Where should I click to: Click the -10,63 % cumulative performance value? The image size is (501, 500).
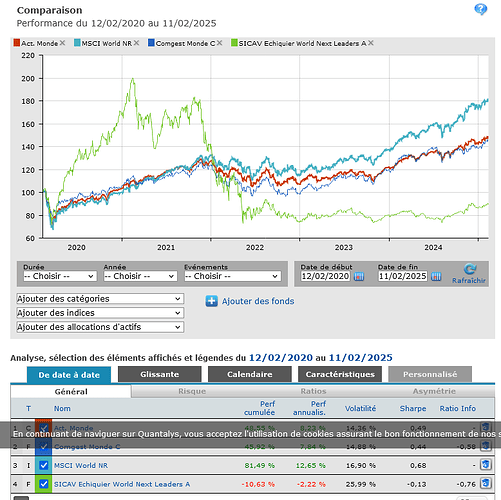point(258,484)
